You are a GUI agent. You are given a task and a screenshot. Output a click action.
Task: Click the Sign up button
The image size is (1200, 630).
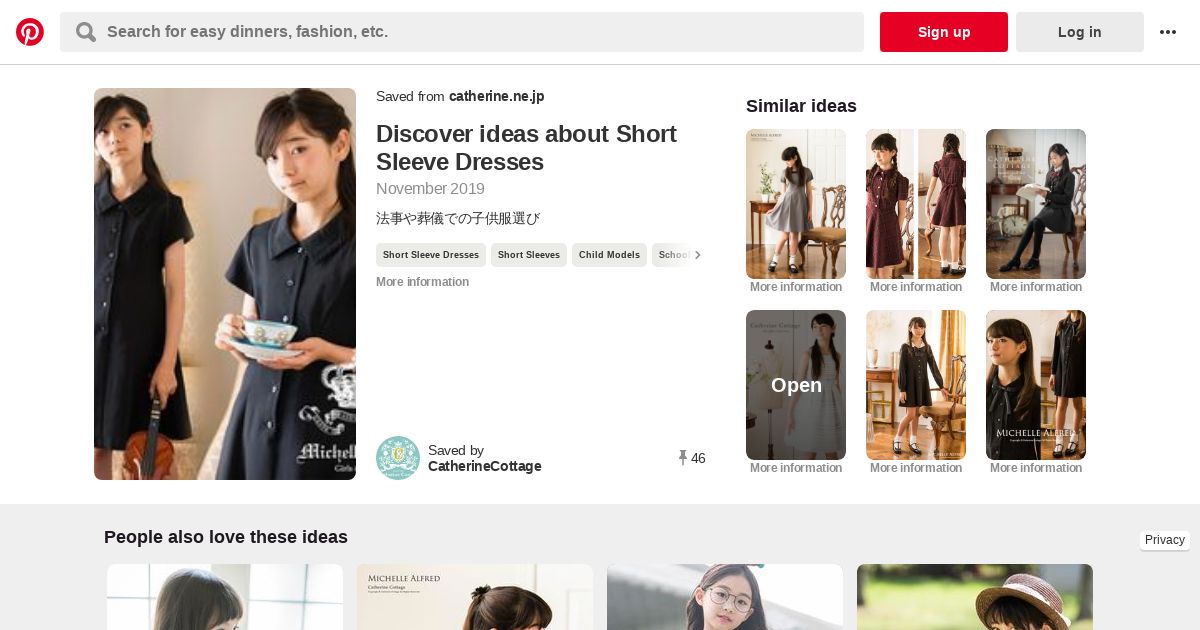(944, 32)
